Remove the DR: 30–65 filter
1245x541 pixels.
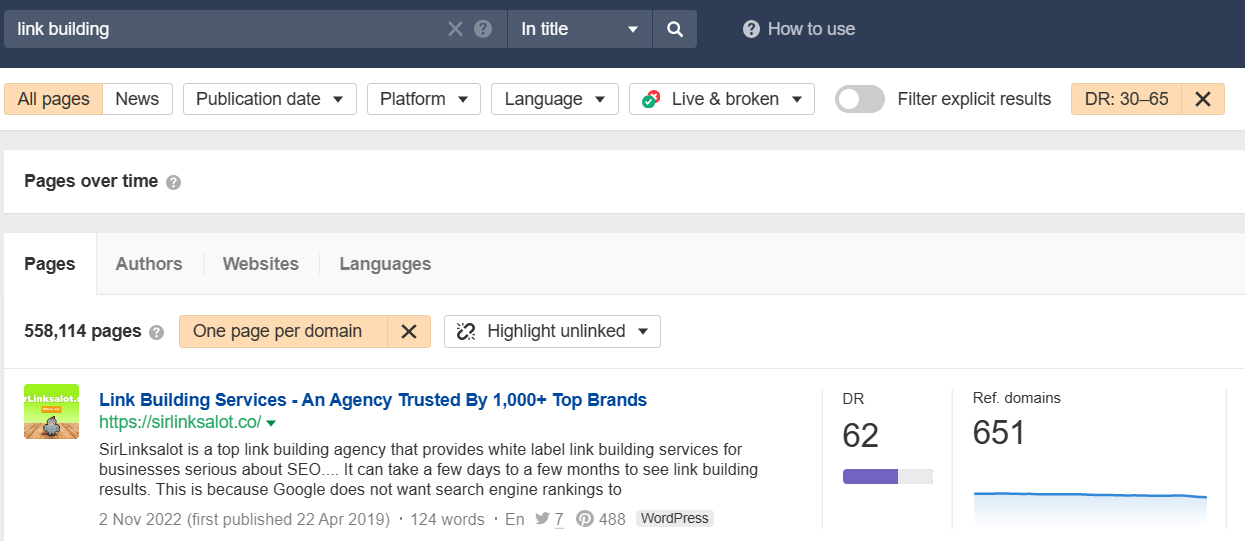[x=1203, y=99]
